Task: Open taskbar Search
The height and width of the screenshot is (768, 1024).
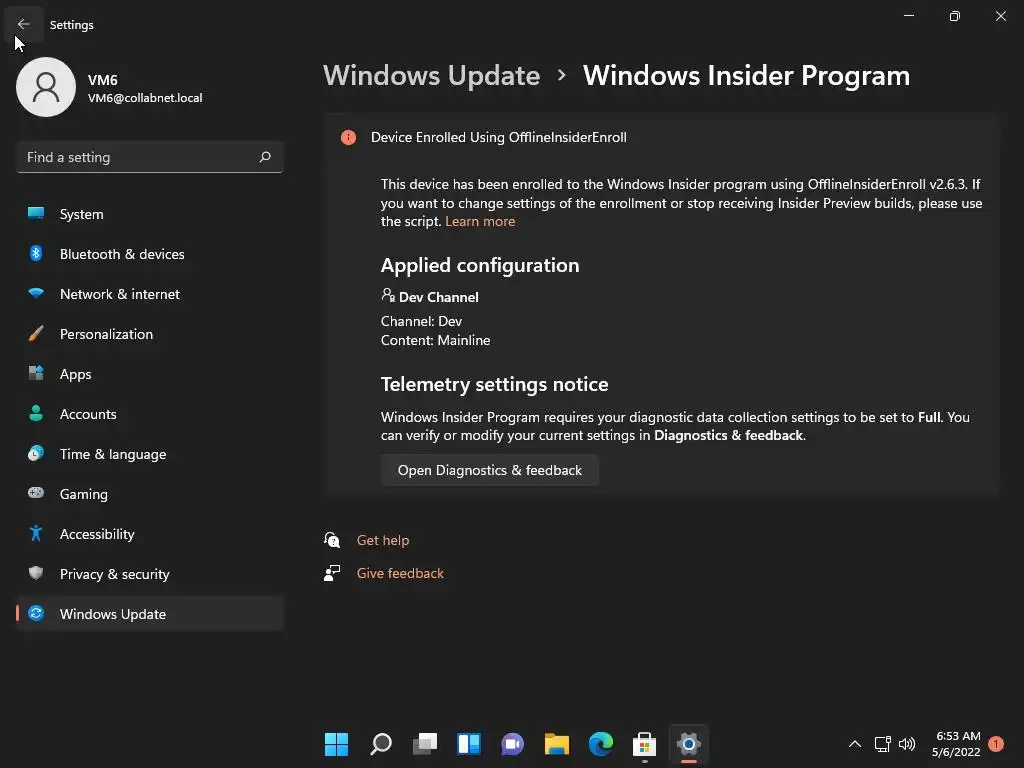Action: 381,744
